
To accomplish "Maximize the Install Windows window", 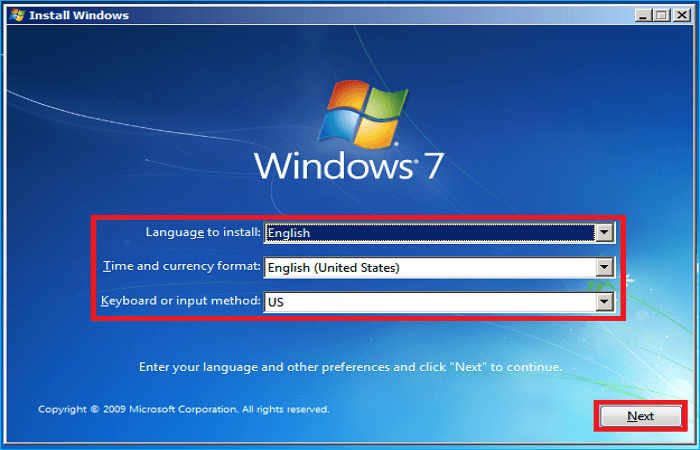I will click(662, 16).
